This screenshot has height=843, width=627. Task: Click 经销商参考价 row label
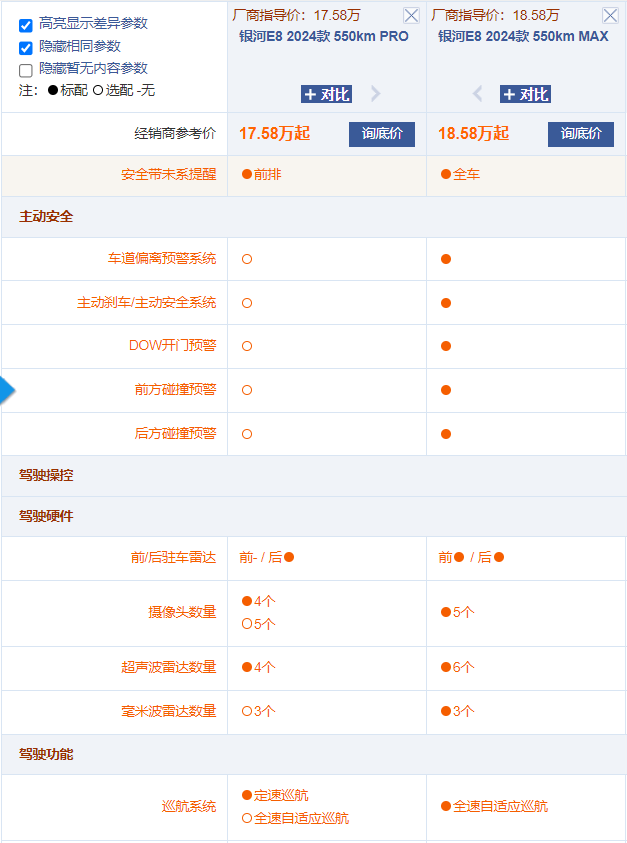[x=175, y=133]
